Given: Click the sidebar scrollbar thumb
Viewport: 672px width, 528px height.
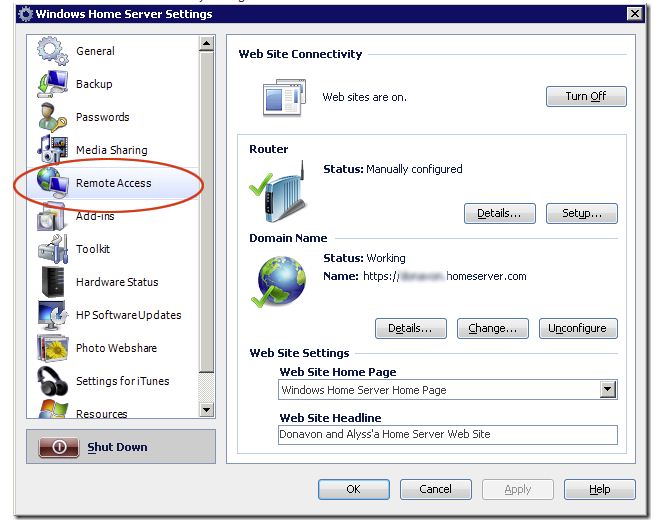Looking at the screenshot, I should point(206,212).
